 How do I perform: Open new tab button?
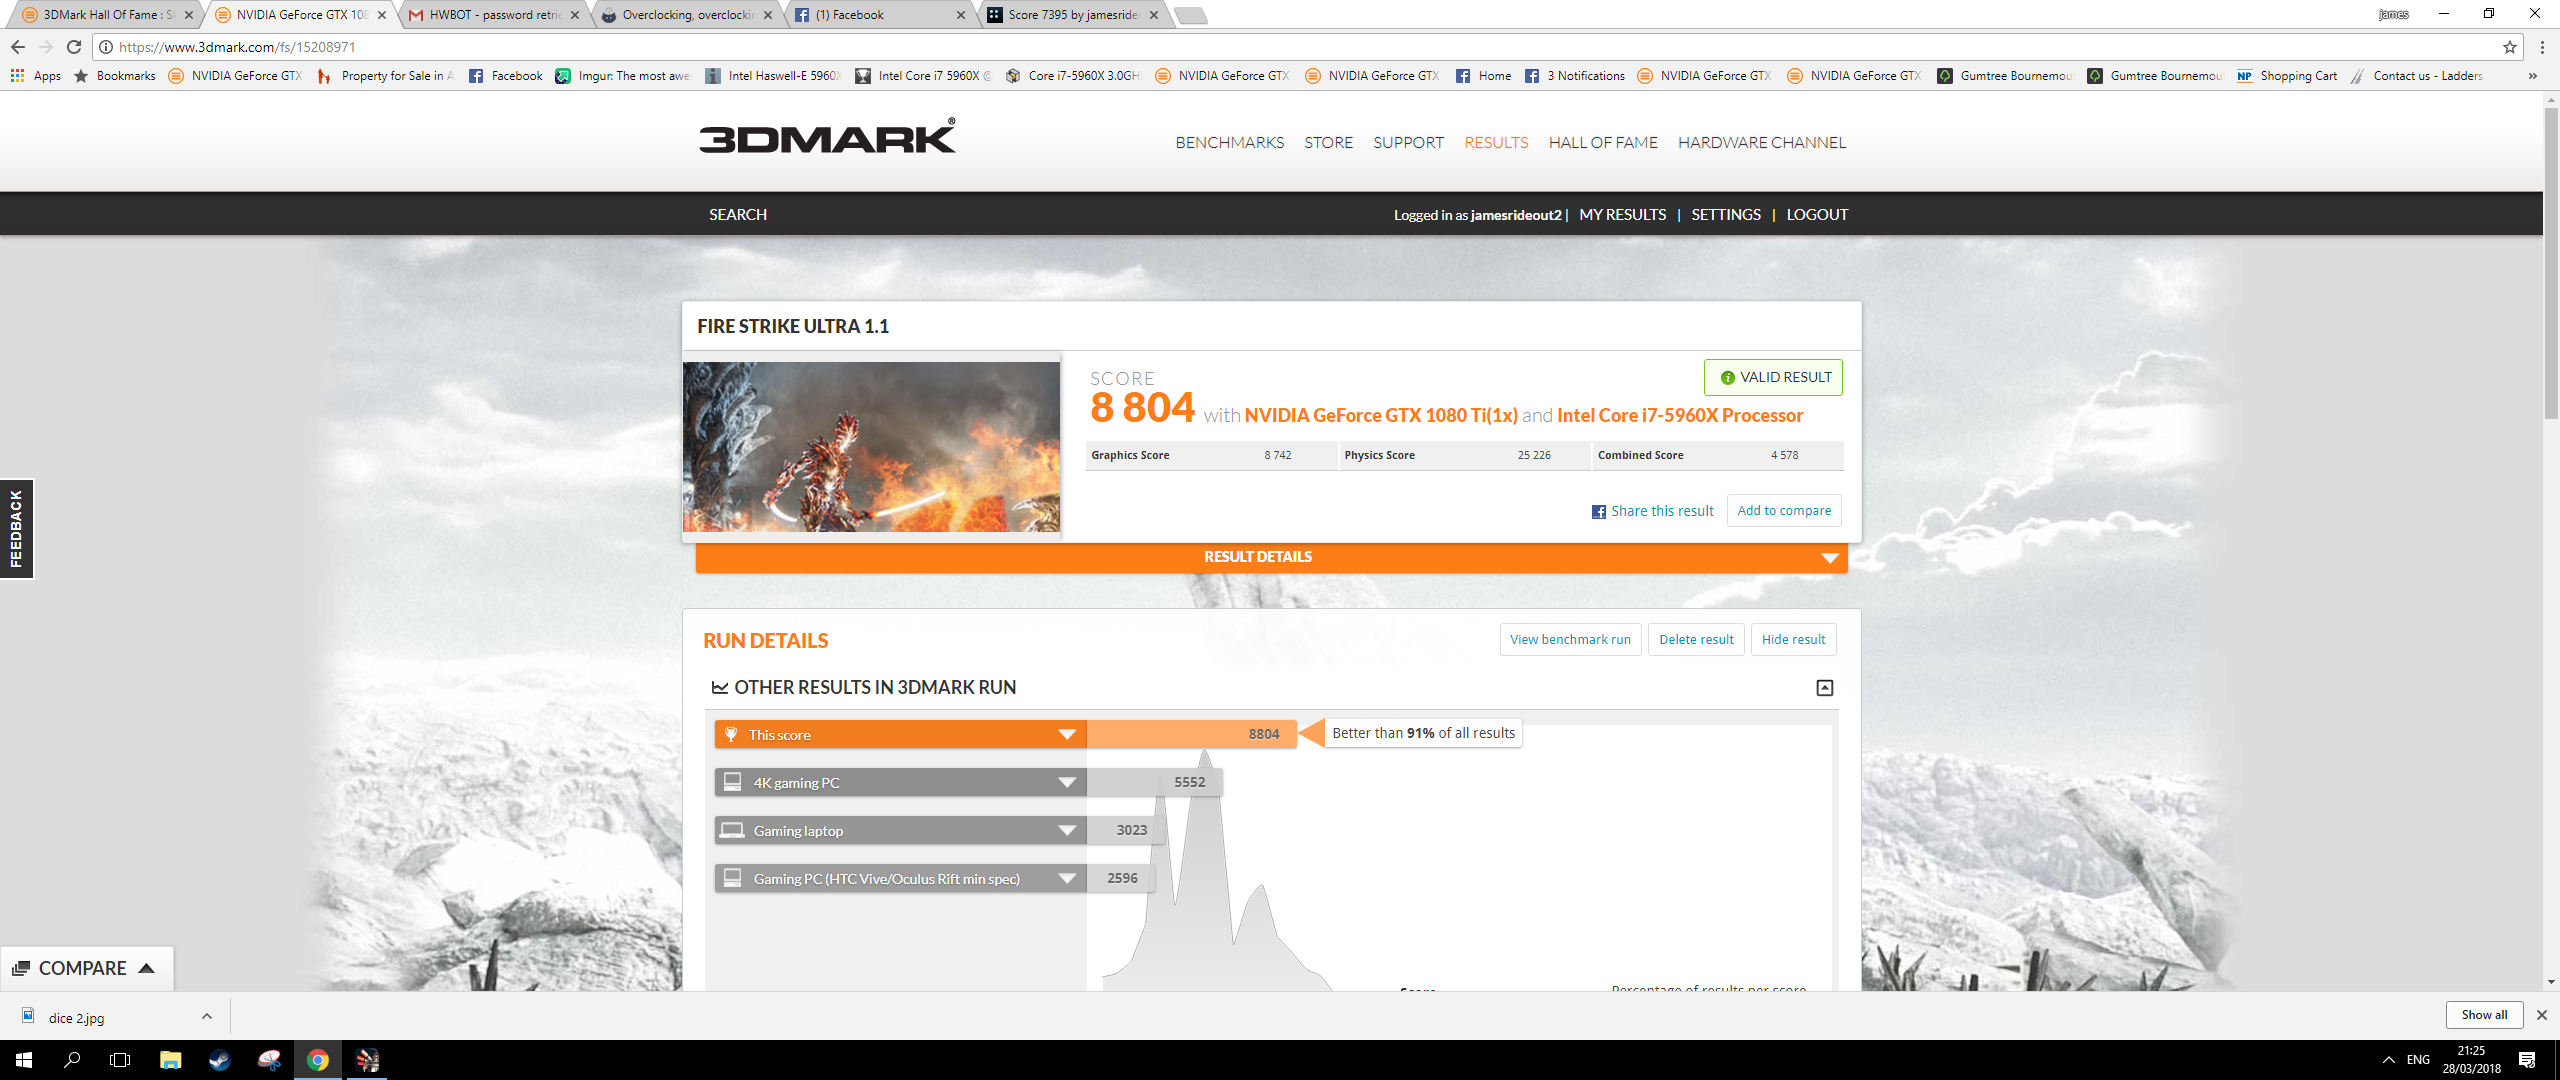(x=1190, y=15)
